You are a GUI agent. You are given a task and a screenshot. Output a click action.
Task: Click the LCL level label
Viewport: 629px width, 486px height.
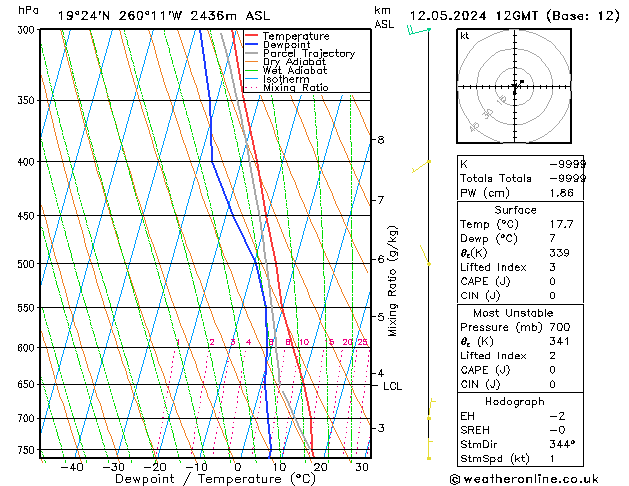[x=392, y=386]
